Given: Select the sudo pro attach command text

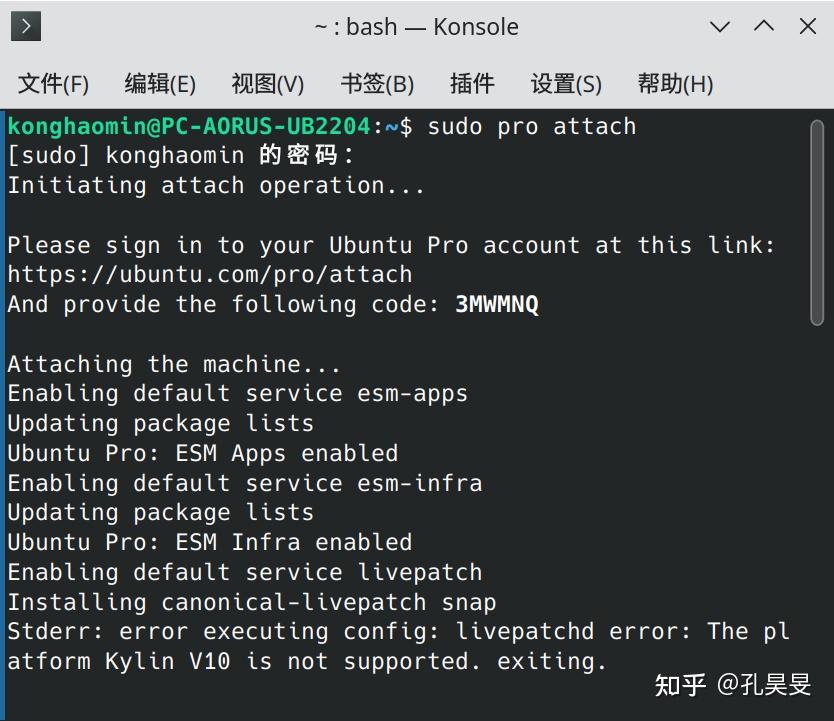Looking at the screenshot, I should click(x=533, y=126).
